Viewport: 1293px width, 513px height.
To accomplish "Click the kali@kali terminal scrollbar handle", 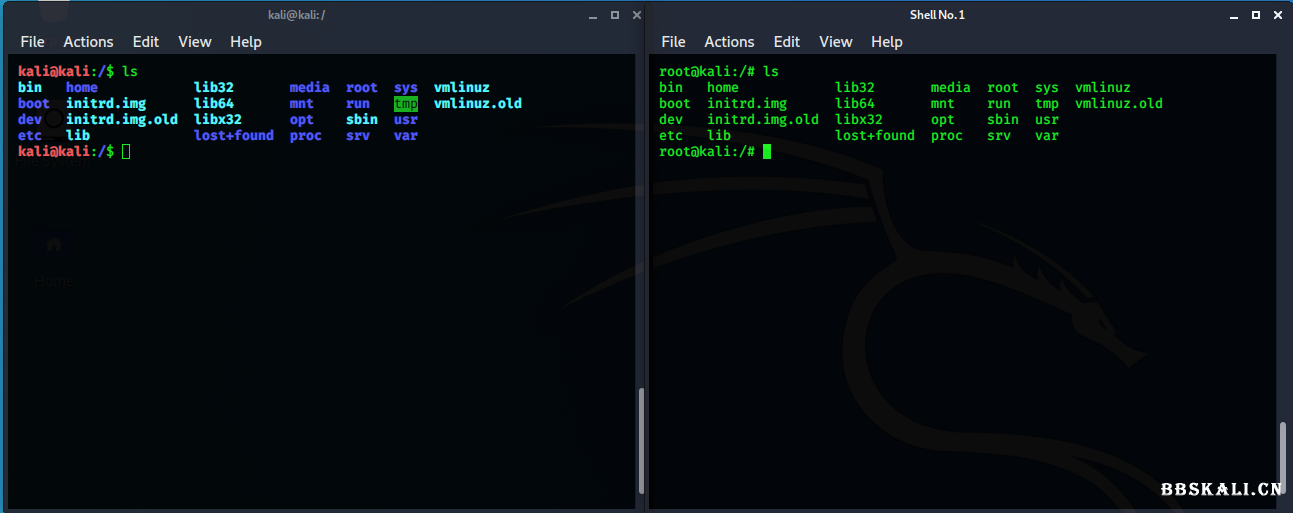I will (x=640, y=440).
